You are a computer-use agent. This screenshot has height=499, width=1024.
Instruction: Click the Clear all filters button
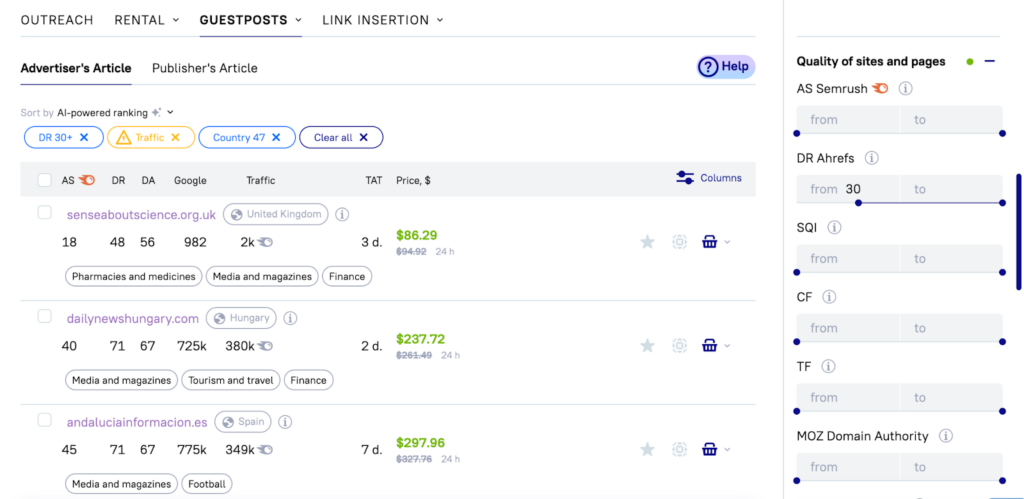(x=341, y=137)
